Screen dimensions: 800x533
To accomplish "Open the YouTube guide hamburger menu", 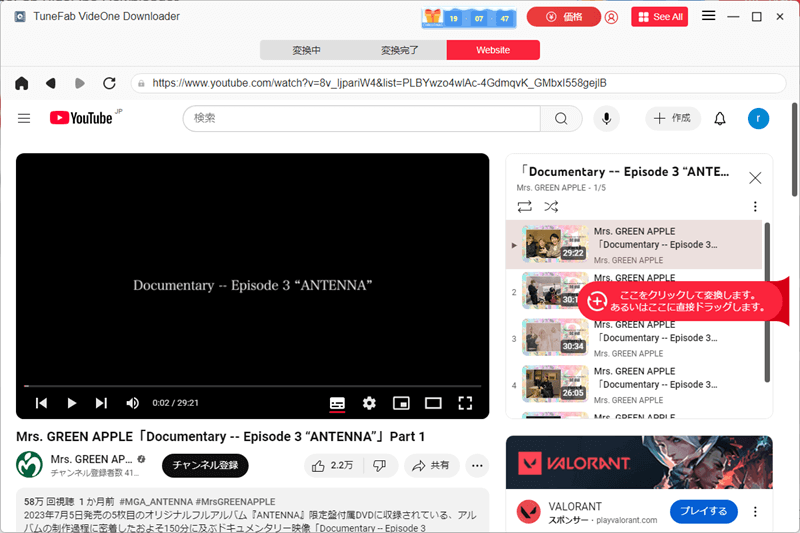I will (x=24, y=118).
